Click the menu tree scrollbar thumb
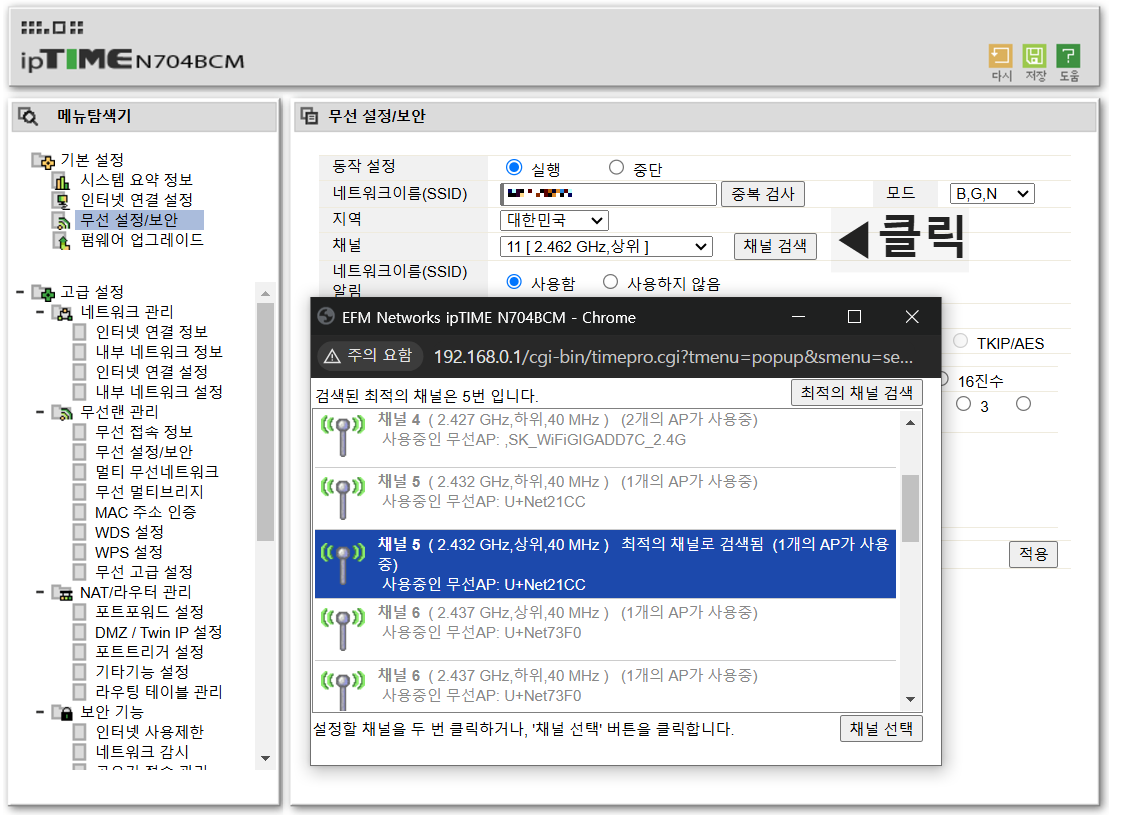The image size is (1121, 829). point(265,422)
